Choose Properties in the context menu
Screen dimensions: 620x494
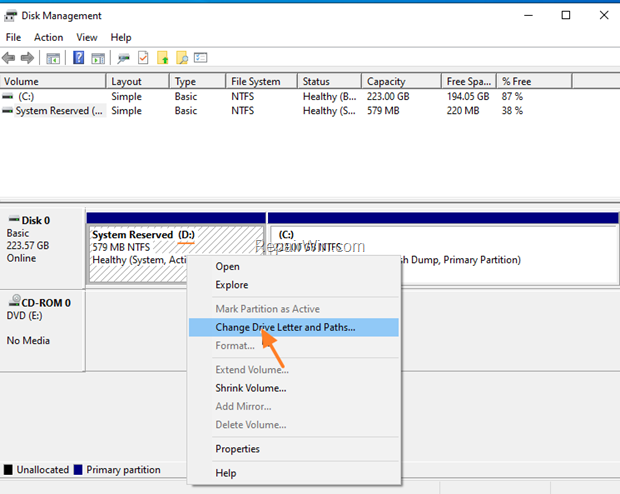(294, 449)
